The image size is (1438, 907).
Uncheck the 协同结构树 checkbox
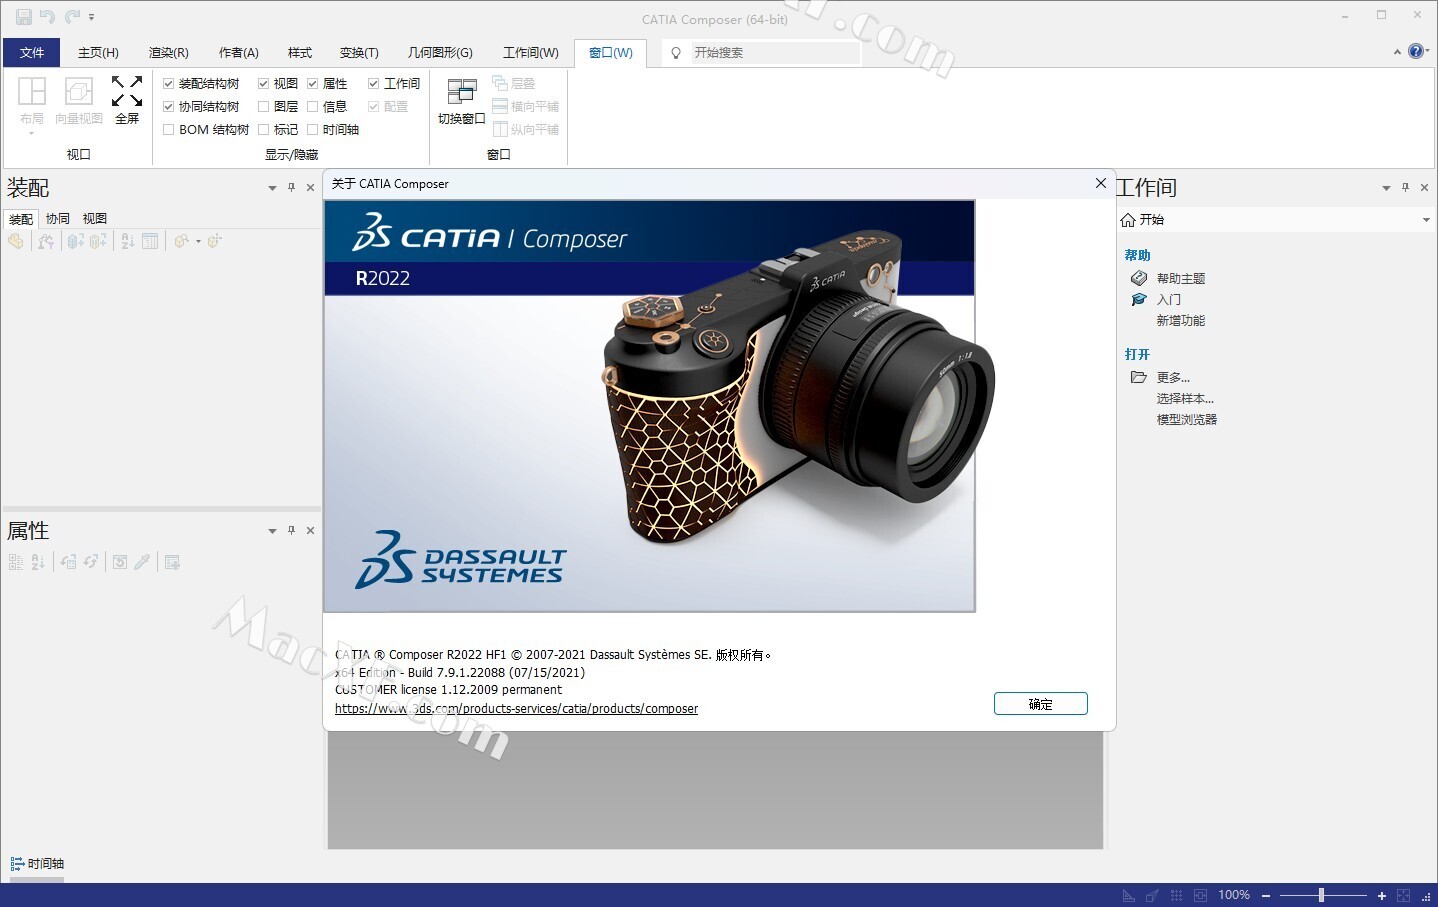click(168, 106)
